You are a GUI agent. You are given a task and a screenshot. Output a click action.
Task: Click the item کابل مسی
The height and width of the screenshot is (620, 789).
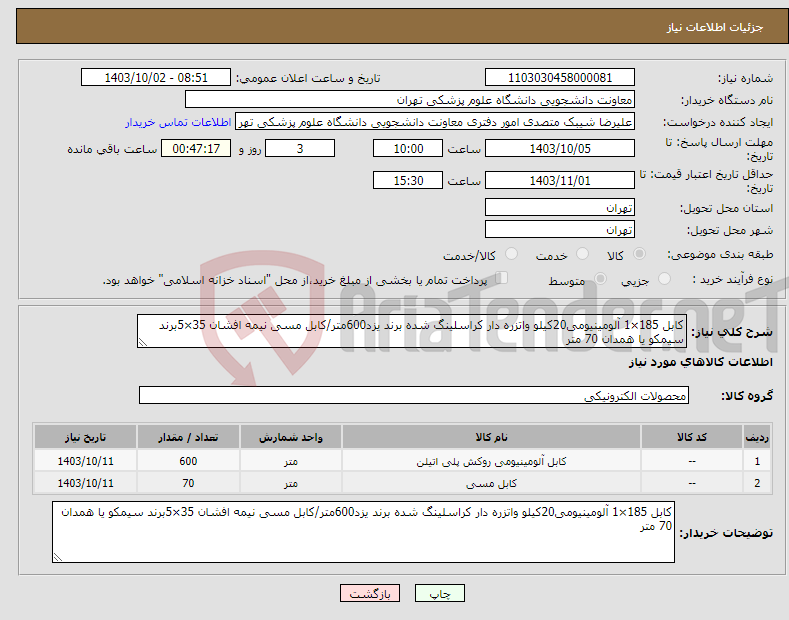pyautogui.click(x=491, y=483)
